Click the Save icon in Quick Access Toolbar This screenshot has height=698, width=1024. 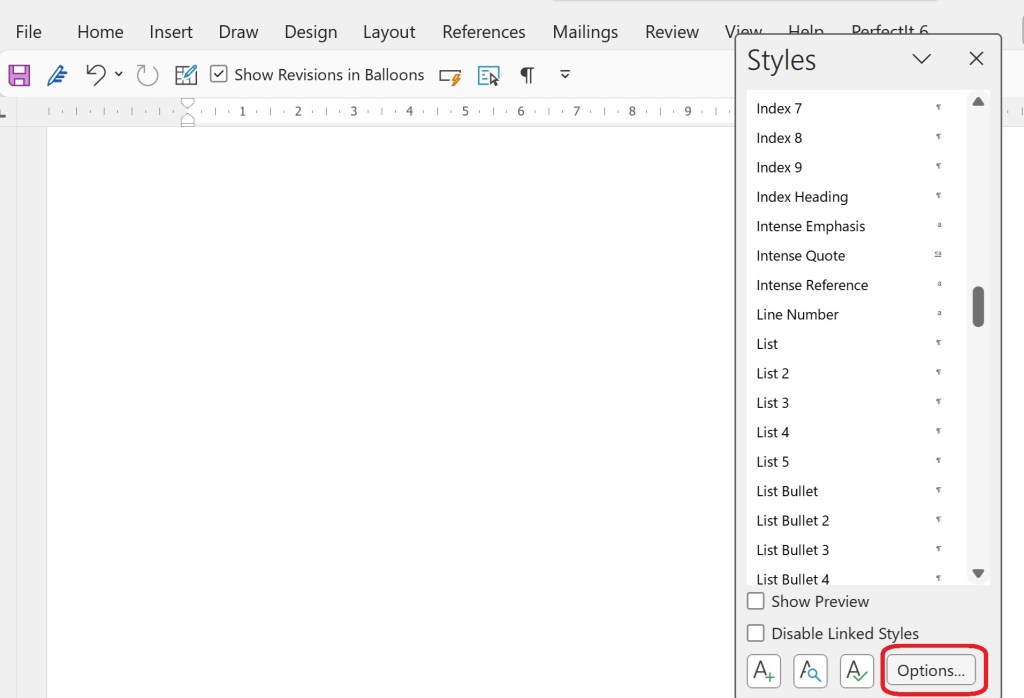pos(19,75)
